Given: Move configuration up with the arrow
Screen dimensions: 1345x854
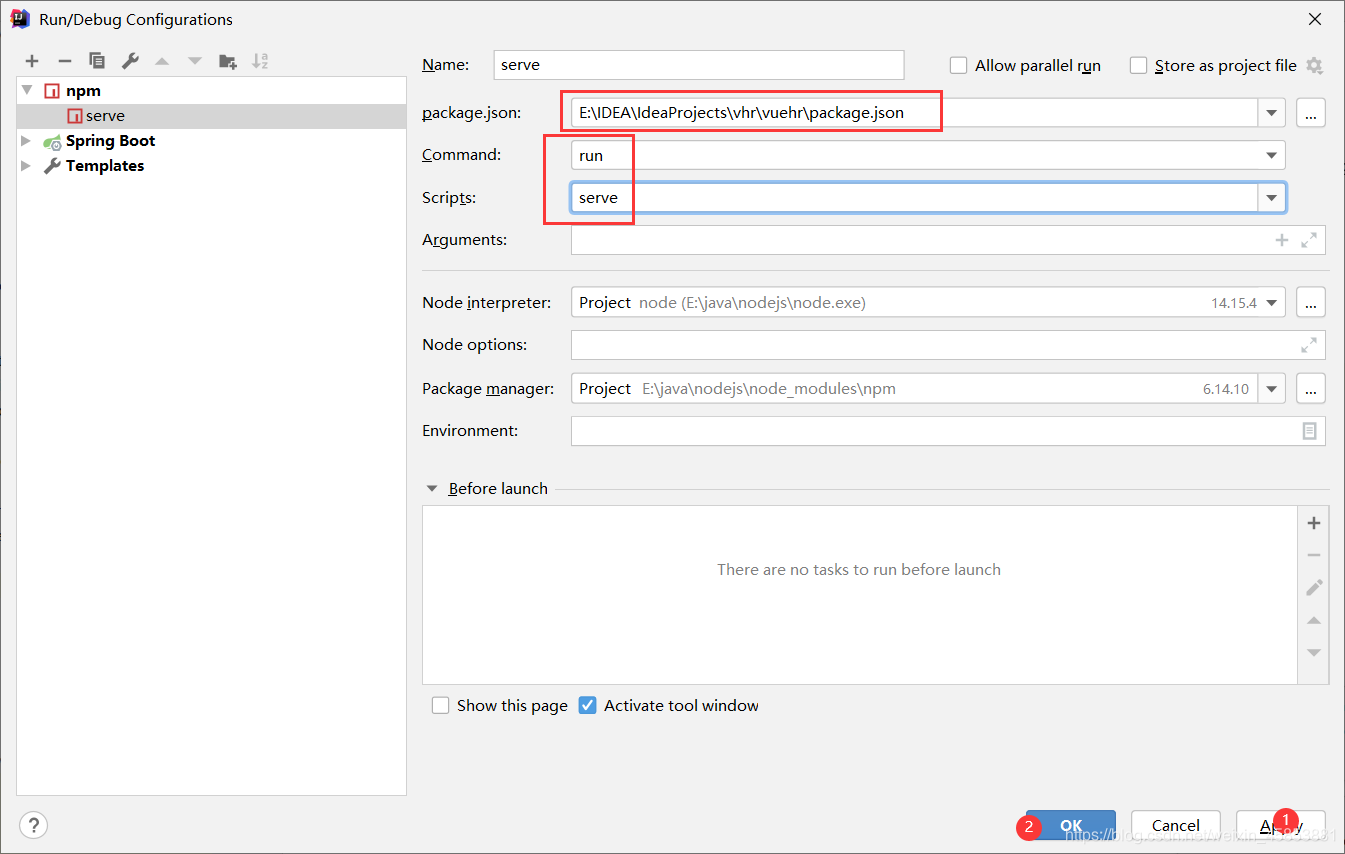Looking at the screenshot, I should (x=162, y=61).
